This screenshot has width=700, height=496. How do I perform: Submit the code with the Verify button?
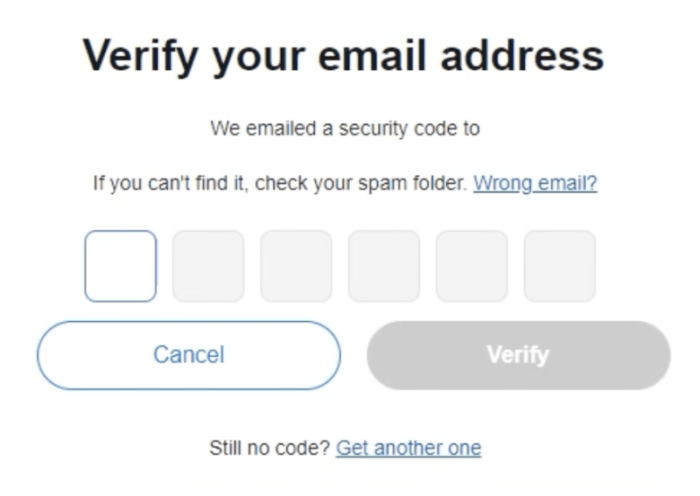(x=518, y=355)
